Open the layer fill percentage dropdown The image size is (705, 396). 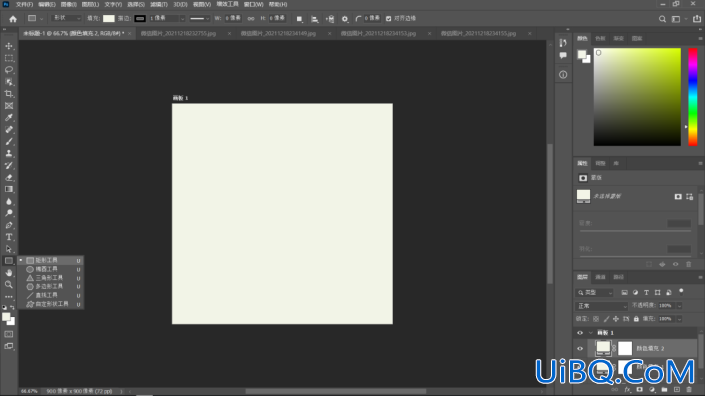click(x=679, y=319)
